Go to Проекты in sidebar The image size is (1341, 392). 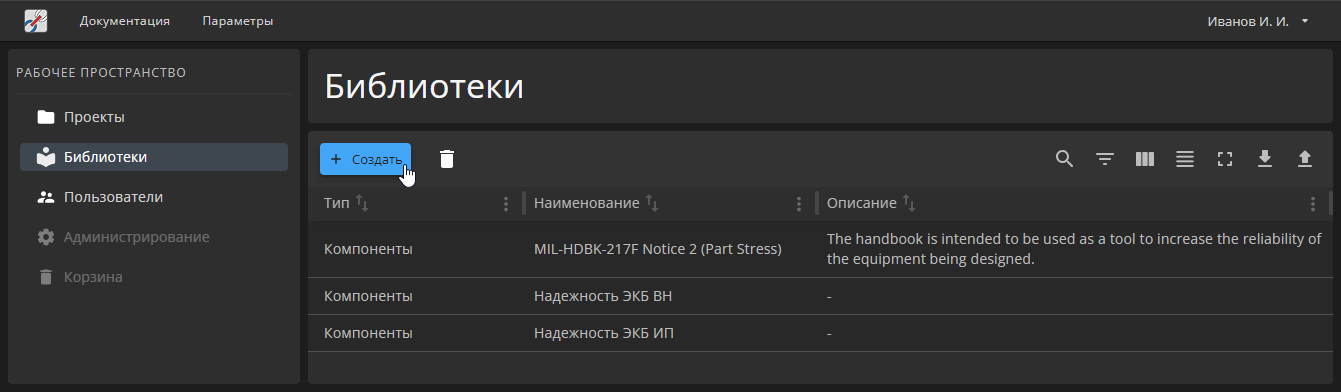(x=154, y=117)
